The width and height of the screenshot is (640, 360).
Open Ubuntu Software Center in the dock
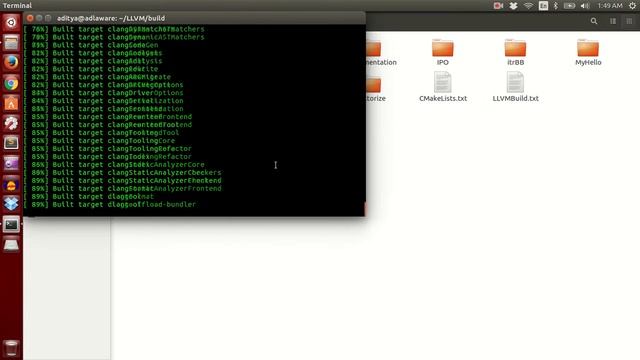click(11, 103)
